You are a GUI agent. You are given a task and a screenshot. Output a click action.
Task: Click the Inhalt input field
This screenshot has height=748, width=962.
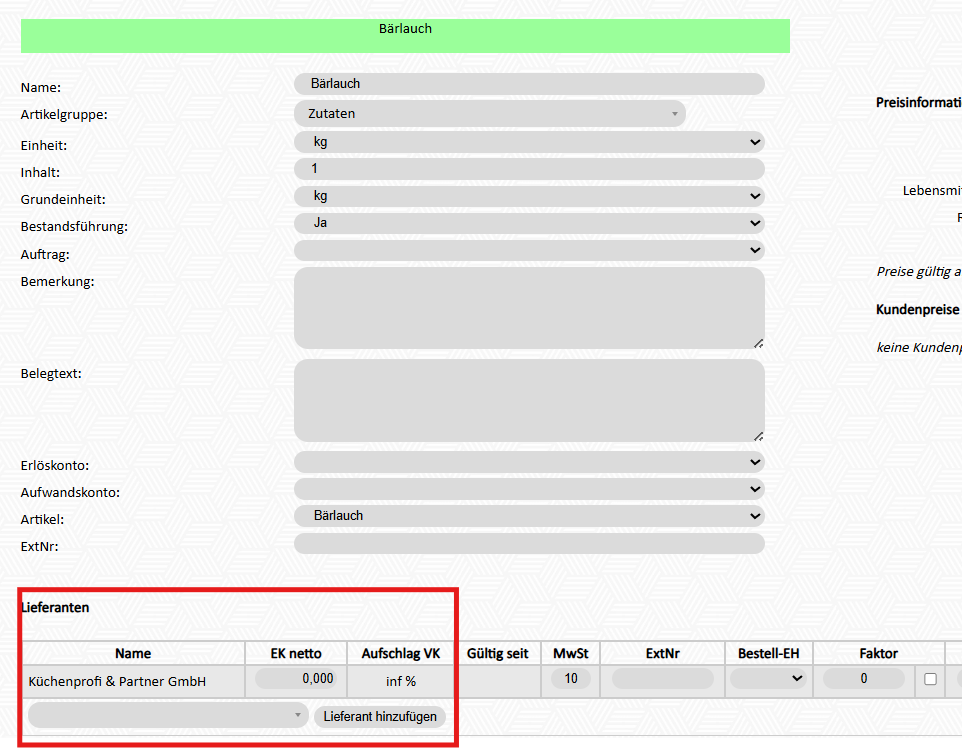529,169
